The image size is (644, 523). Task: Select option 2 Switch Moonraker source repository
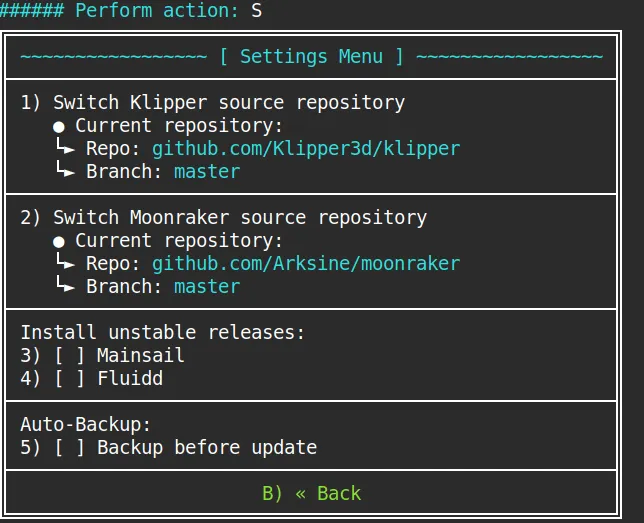click(224, 218)
